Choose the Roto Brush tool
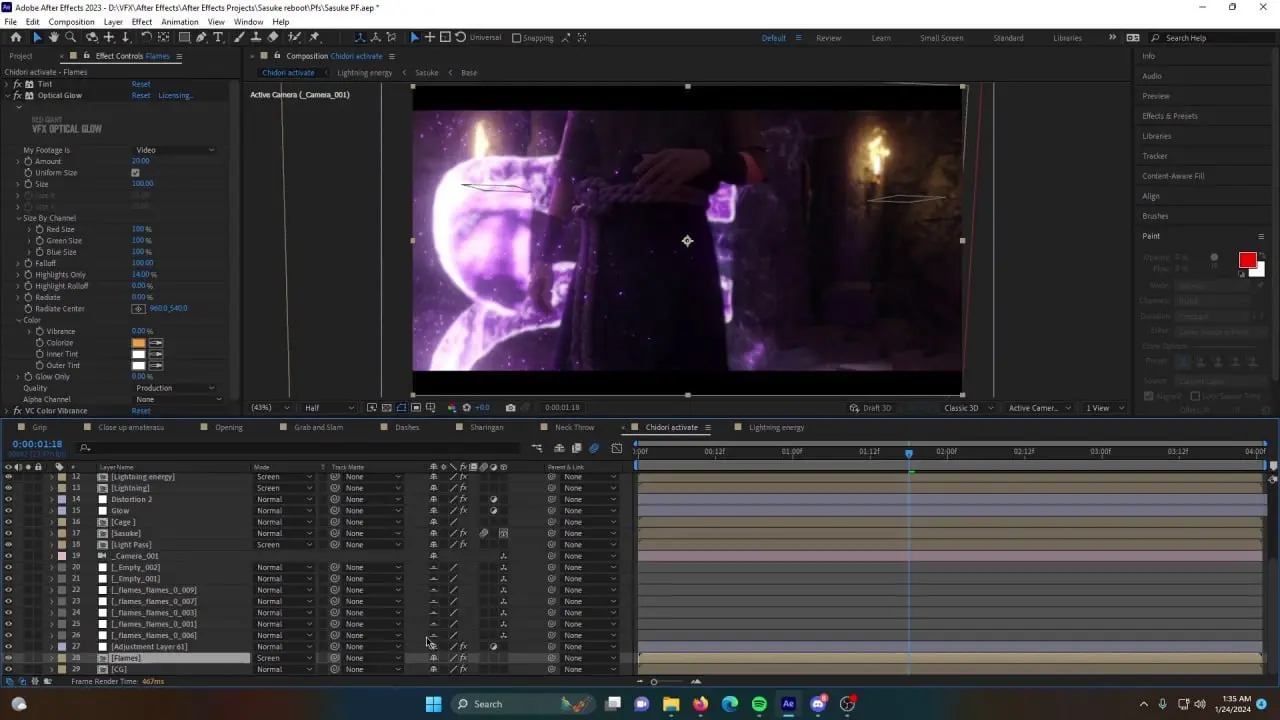Image resolution: width=1280 pixels, height=720 pixels. coord(294,37)
